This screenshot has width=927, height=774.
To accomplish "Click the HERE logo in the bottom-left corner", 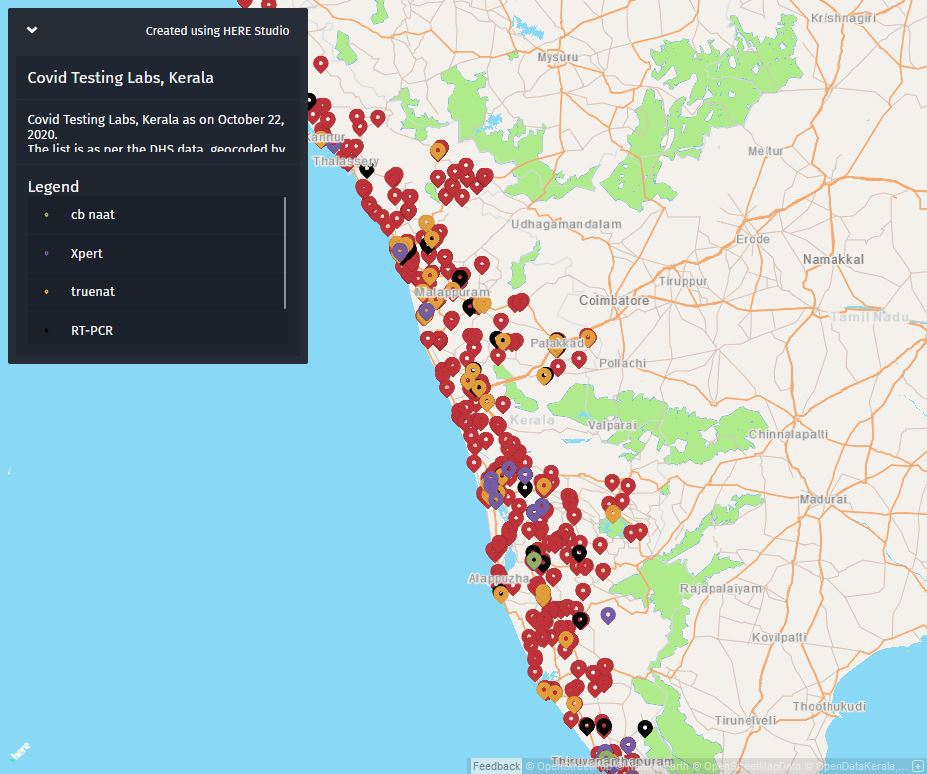I will click(18, 750).
